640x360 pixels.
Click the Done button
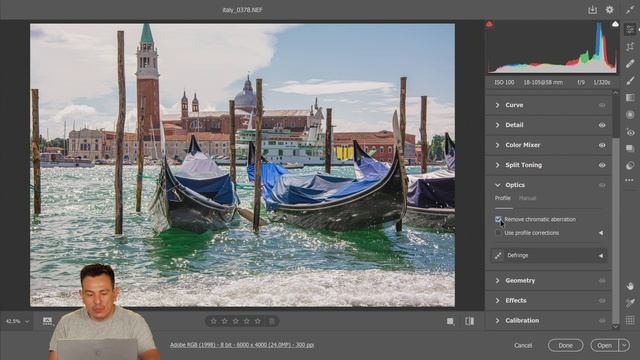click(x=565, y=345)
